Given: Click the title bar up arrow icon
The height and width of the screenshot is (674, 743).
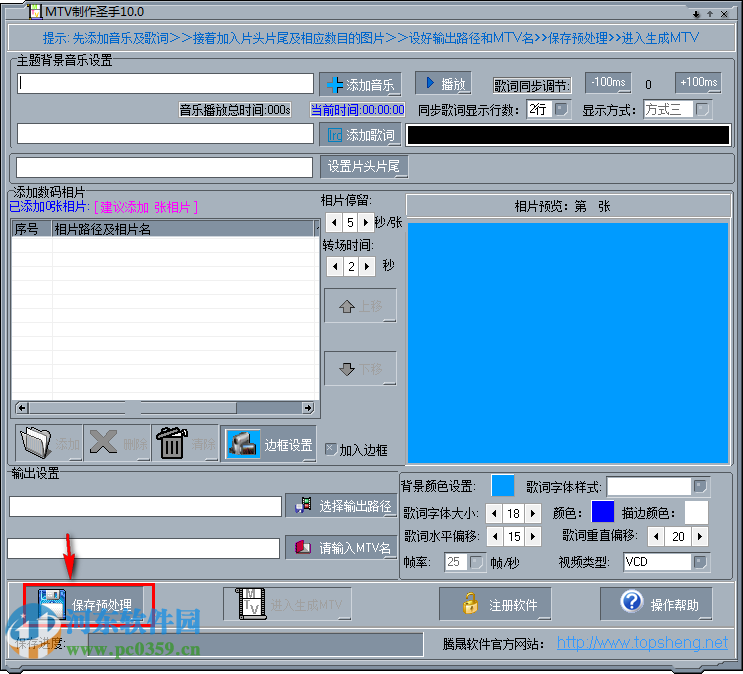Looking at the screenshot, I should [710, 14].
